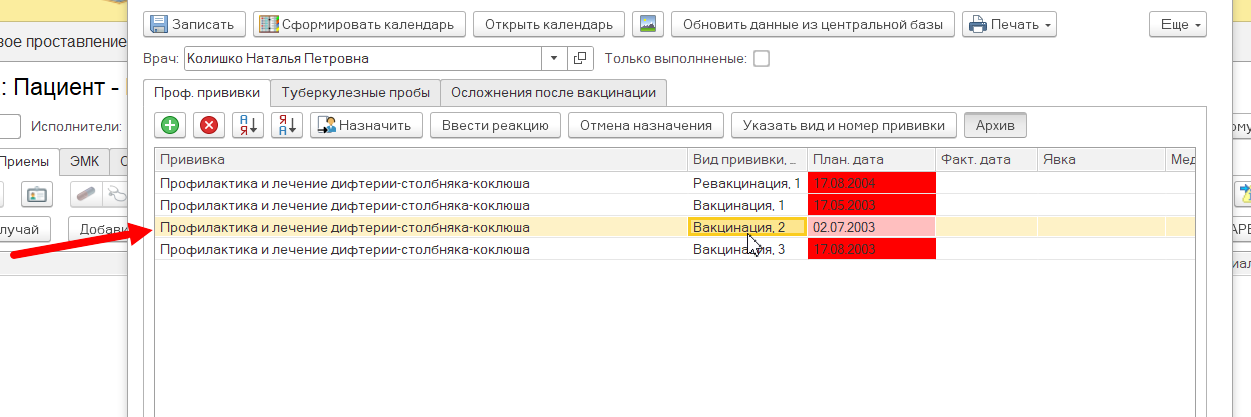Screen dimensions: 1251x417
Task: Switch to the Туберкулезные пробы tab
Action: (x=355, y=93)
